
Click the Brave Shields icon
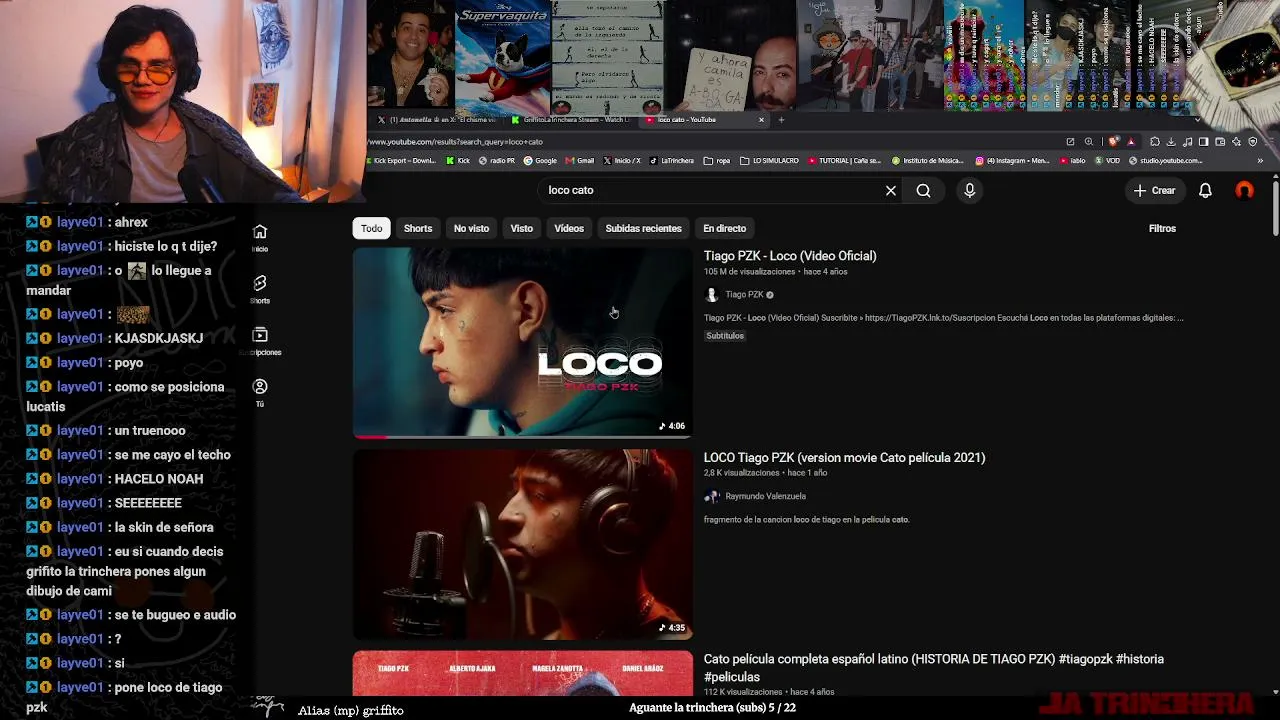click(1113, 142)
